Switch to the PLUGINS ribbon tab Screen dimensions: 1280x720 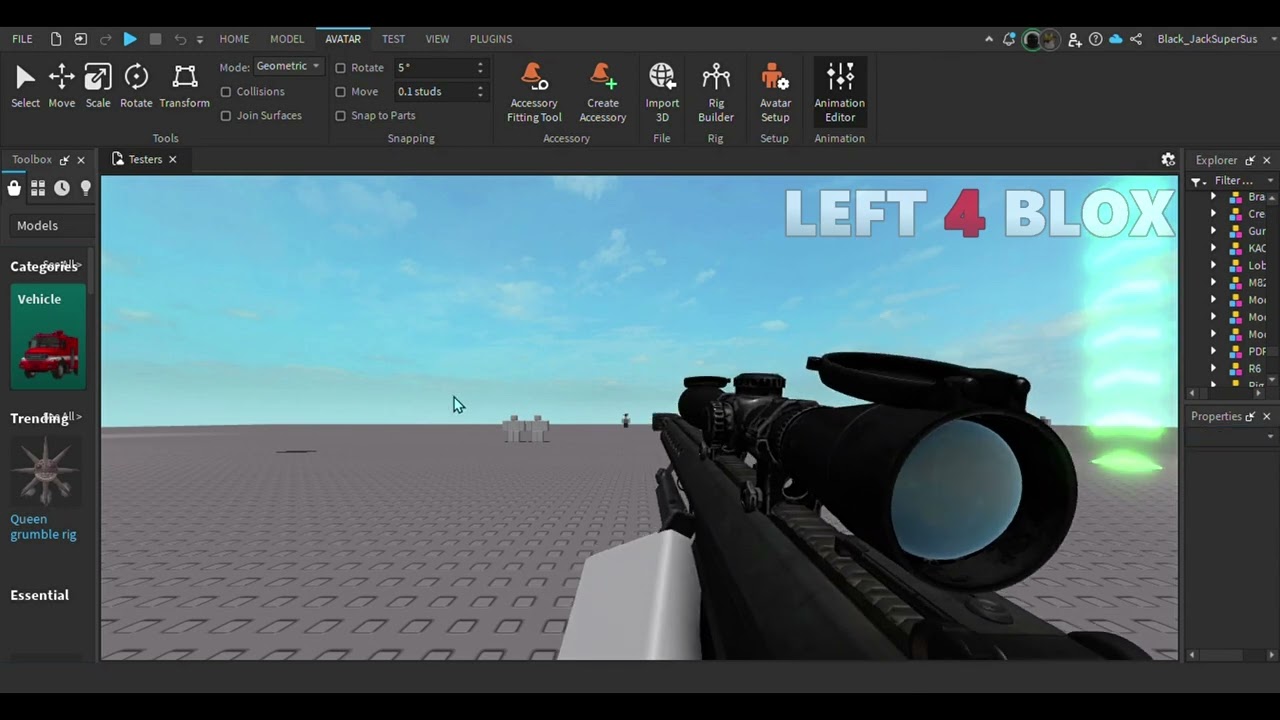point(491,39)
